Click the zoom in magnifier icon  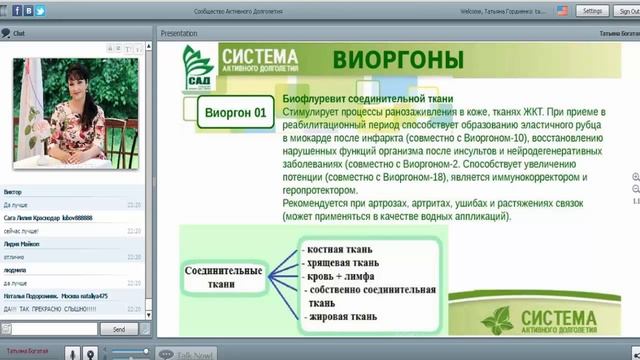point(636,177)
